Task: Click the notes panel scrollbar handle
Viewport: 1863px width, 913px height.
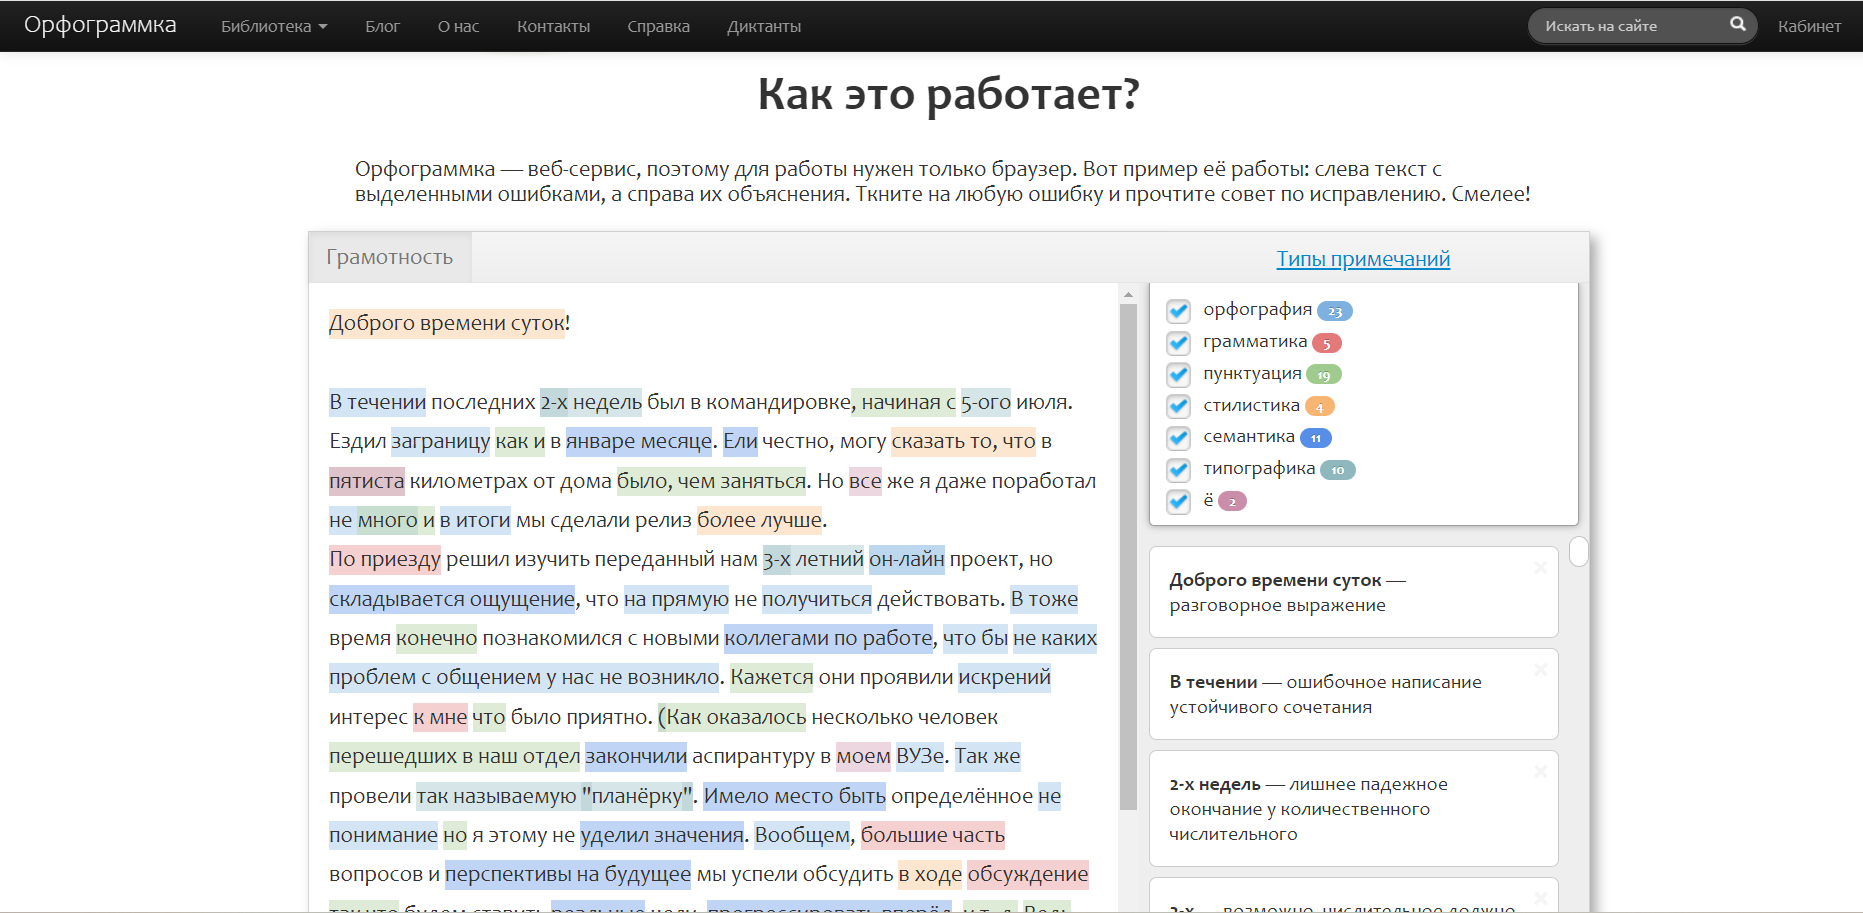Action: 1579,551
